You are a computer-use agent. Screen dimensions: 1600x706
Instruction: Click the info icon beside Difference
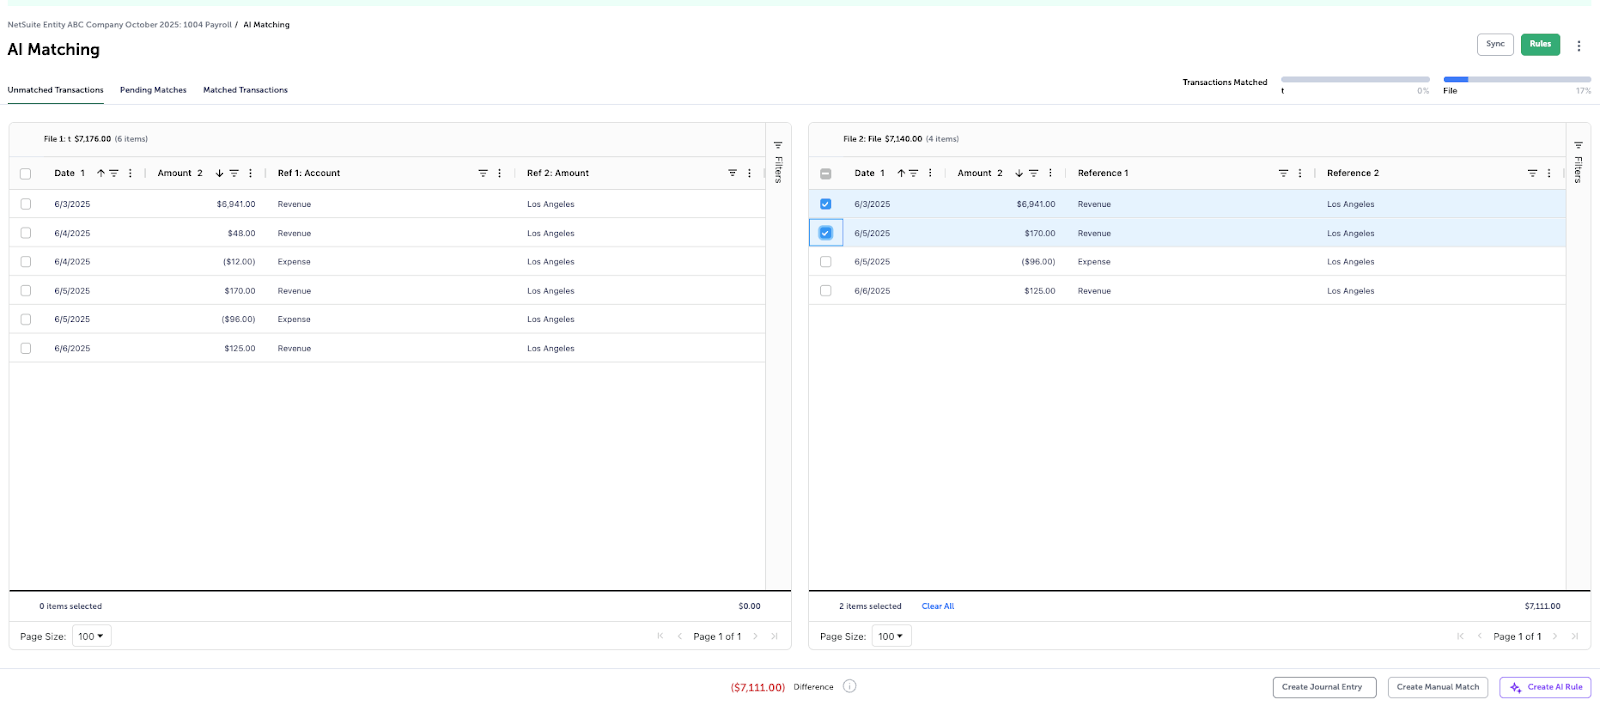849,686
